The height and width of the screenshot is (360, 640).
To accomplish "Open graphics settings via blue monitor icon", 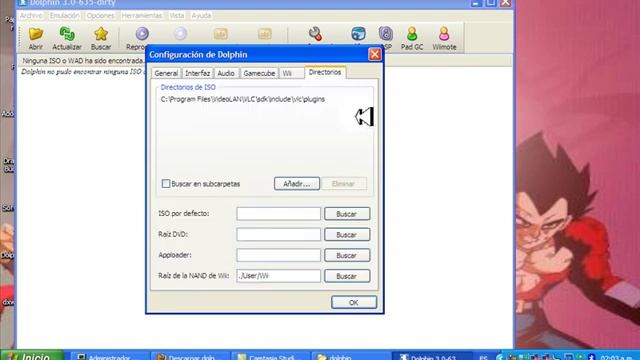I will pos(358,33).
